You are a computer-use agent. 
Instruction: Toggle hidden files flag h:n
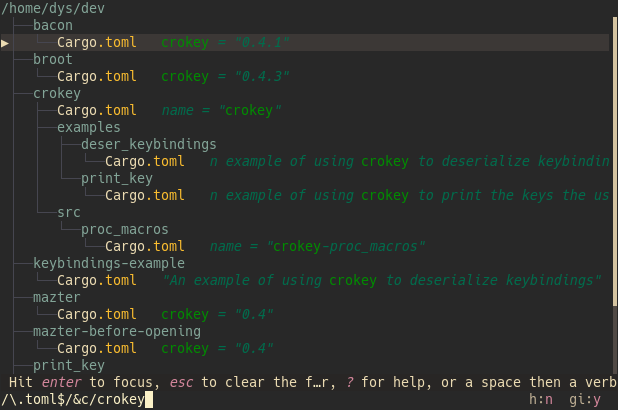click(x=541, y=399)
